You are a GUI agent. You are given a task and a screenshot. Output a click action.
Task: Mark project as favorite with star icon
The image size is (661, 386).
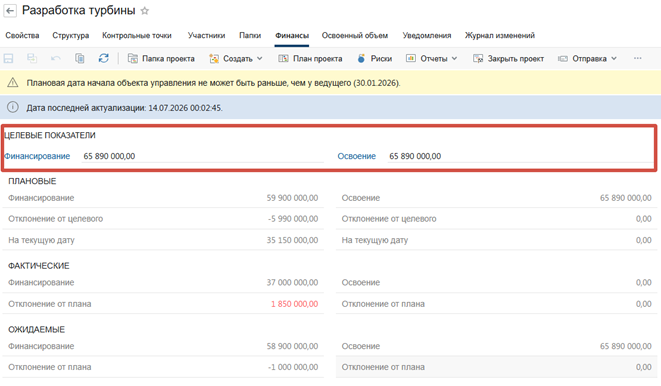[145, 11]
